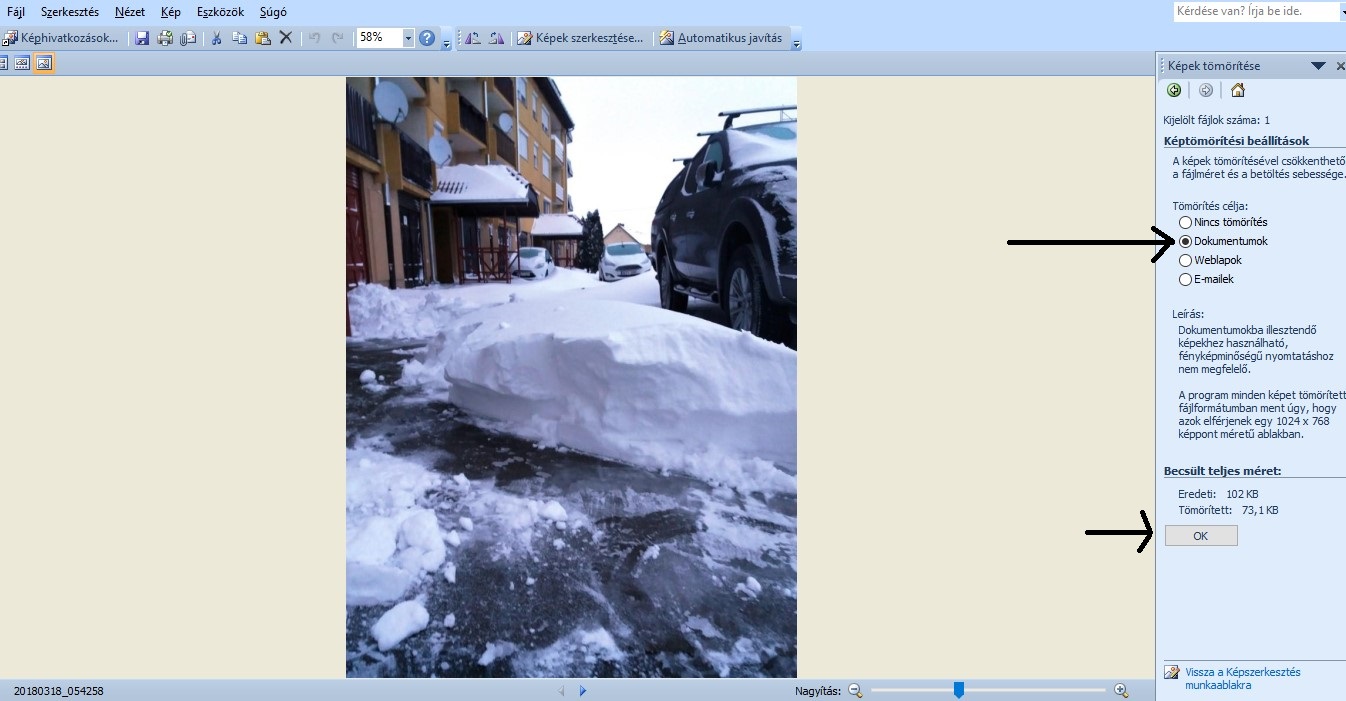Click the Cut scissors icon
Screen dimensions: 1346x701
(216, 38)
